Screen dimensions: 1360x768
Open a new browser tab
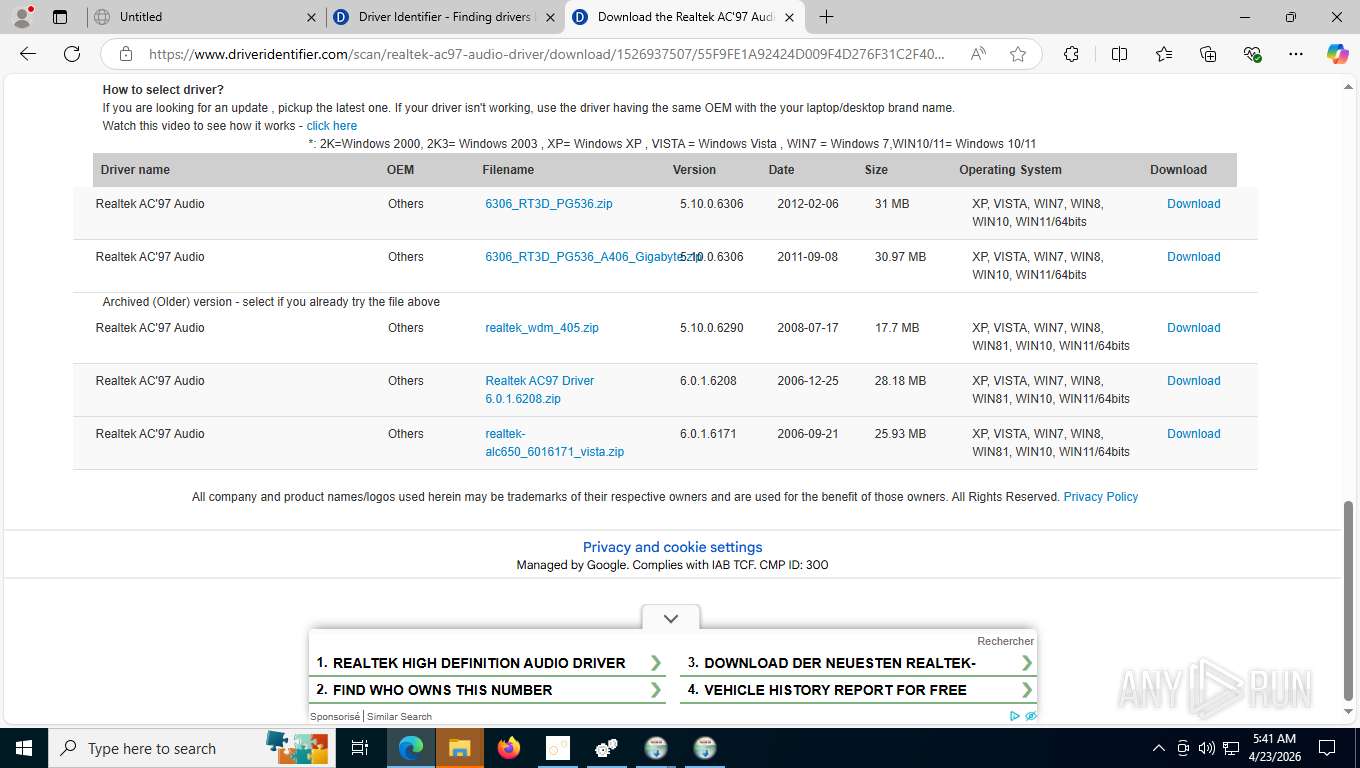(826, 16)
